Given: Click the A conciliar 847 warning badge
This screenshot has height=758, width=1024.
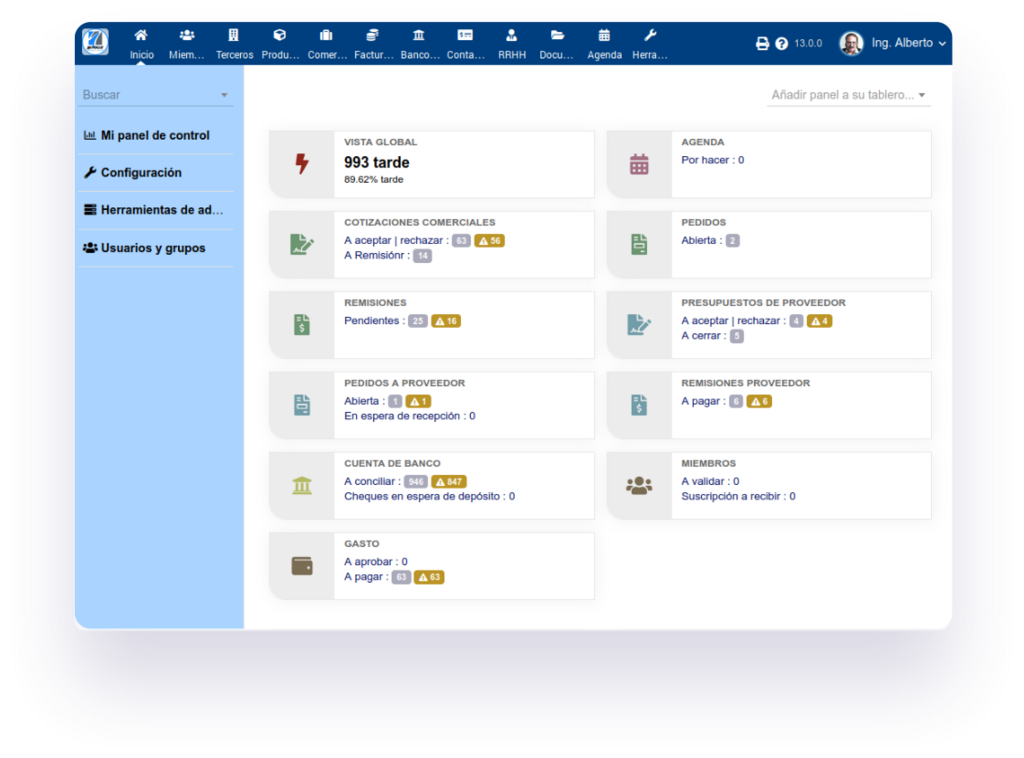Looking at the screenshot, I should (449, 482).
